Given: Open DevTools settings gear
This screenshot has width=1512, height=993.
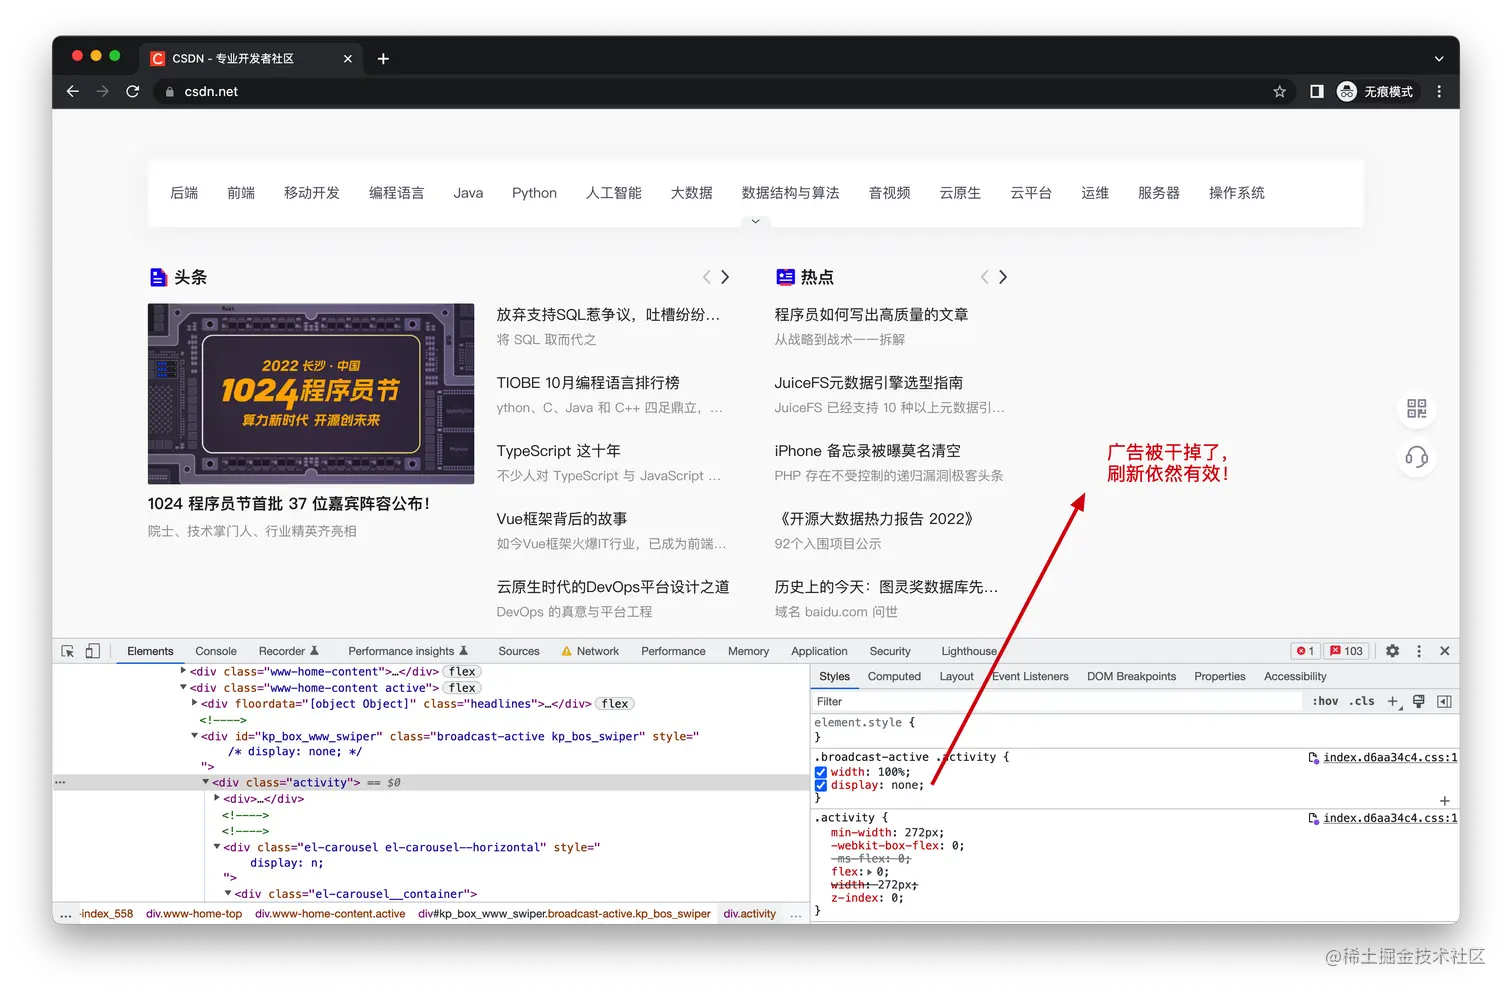Looking at the screenshot, I should click(1392, 651).
